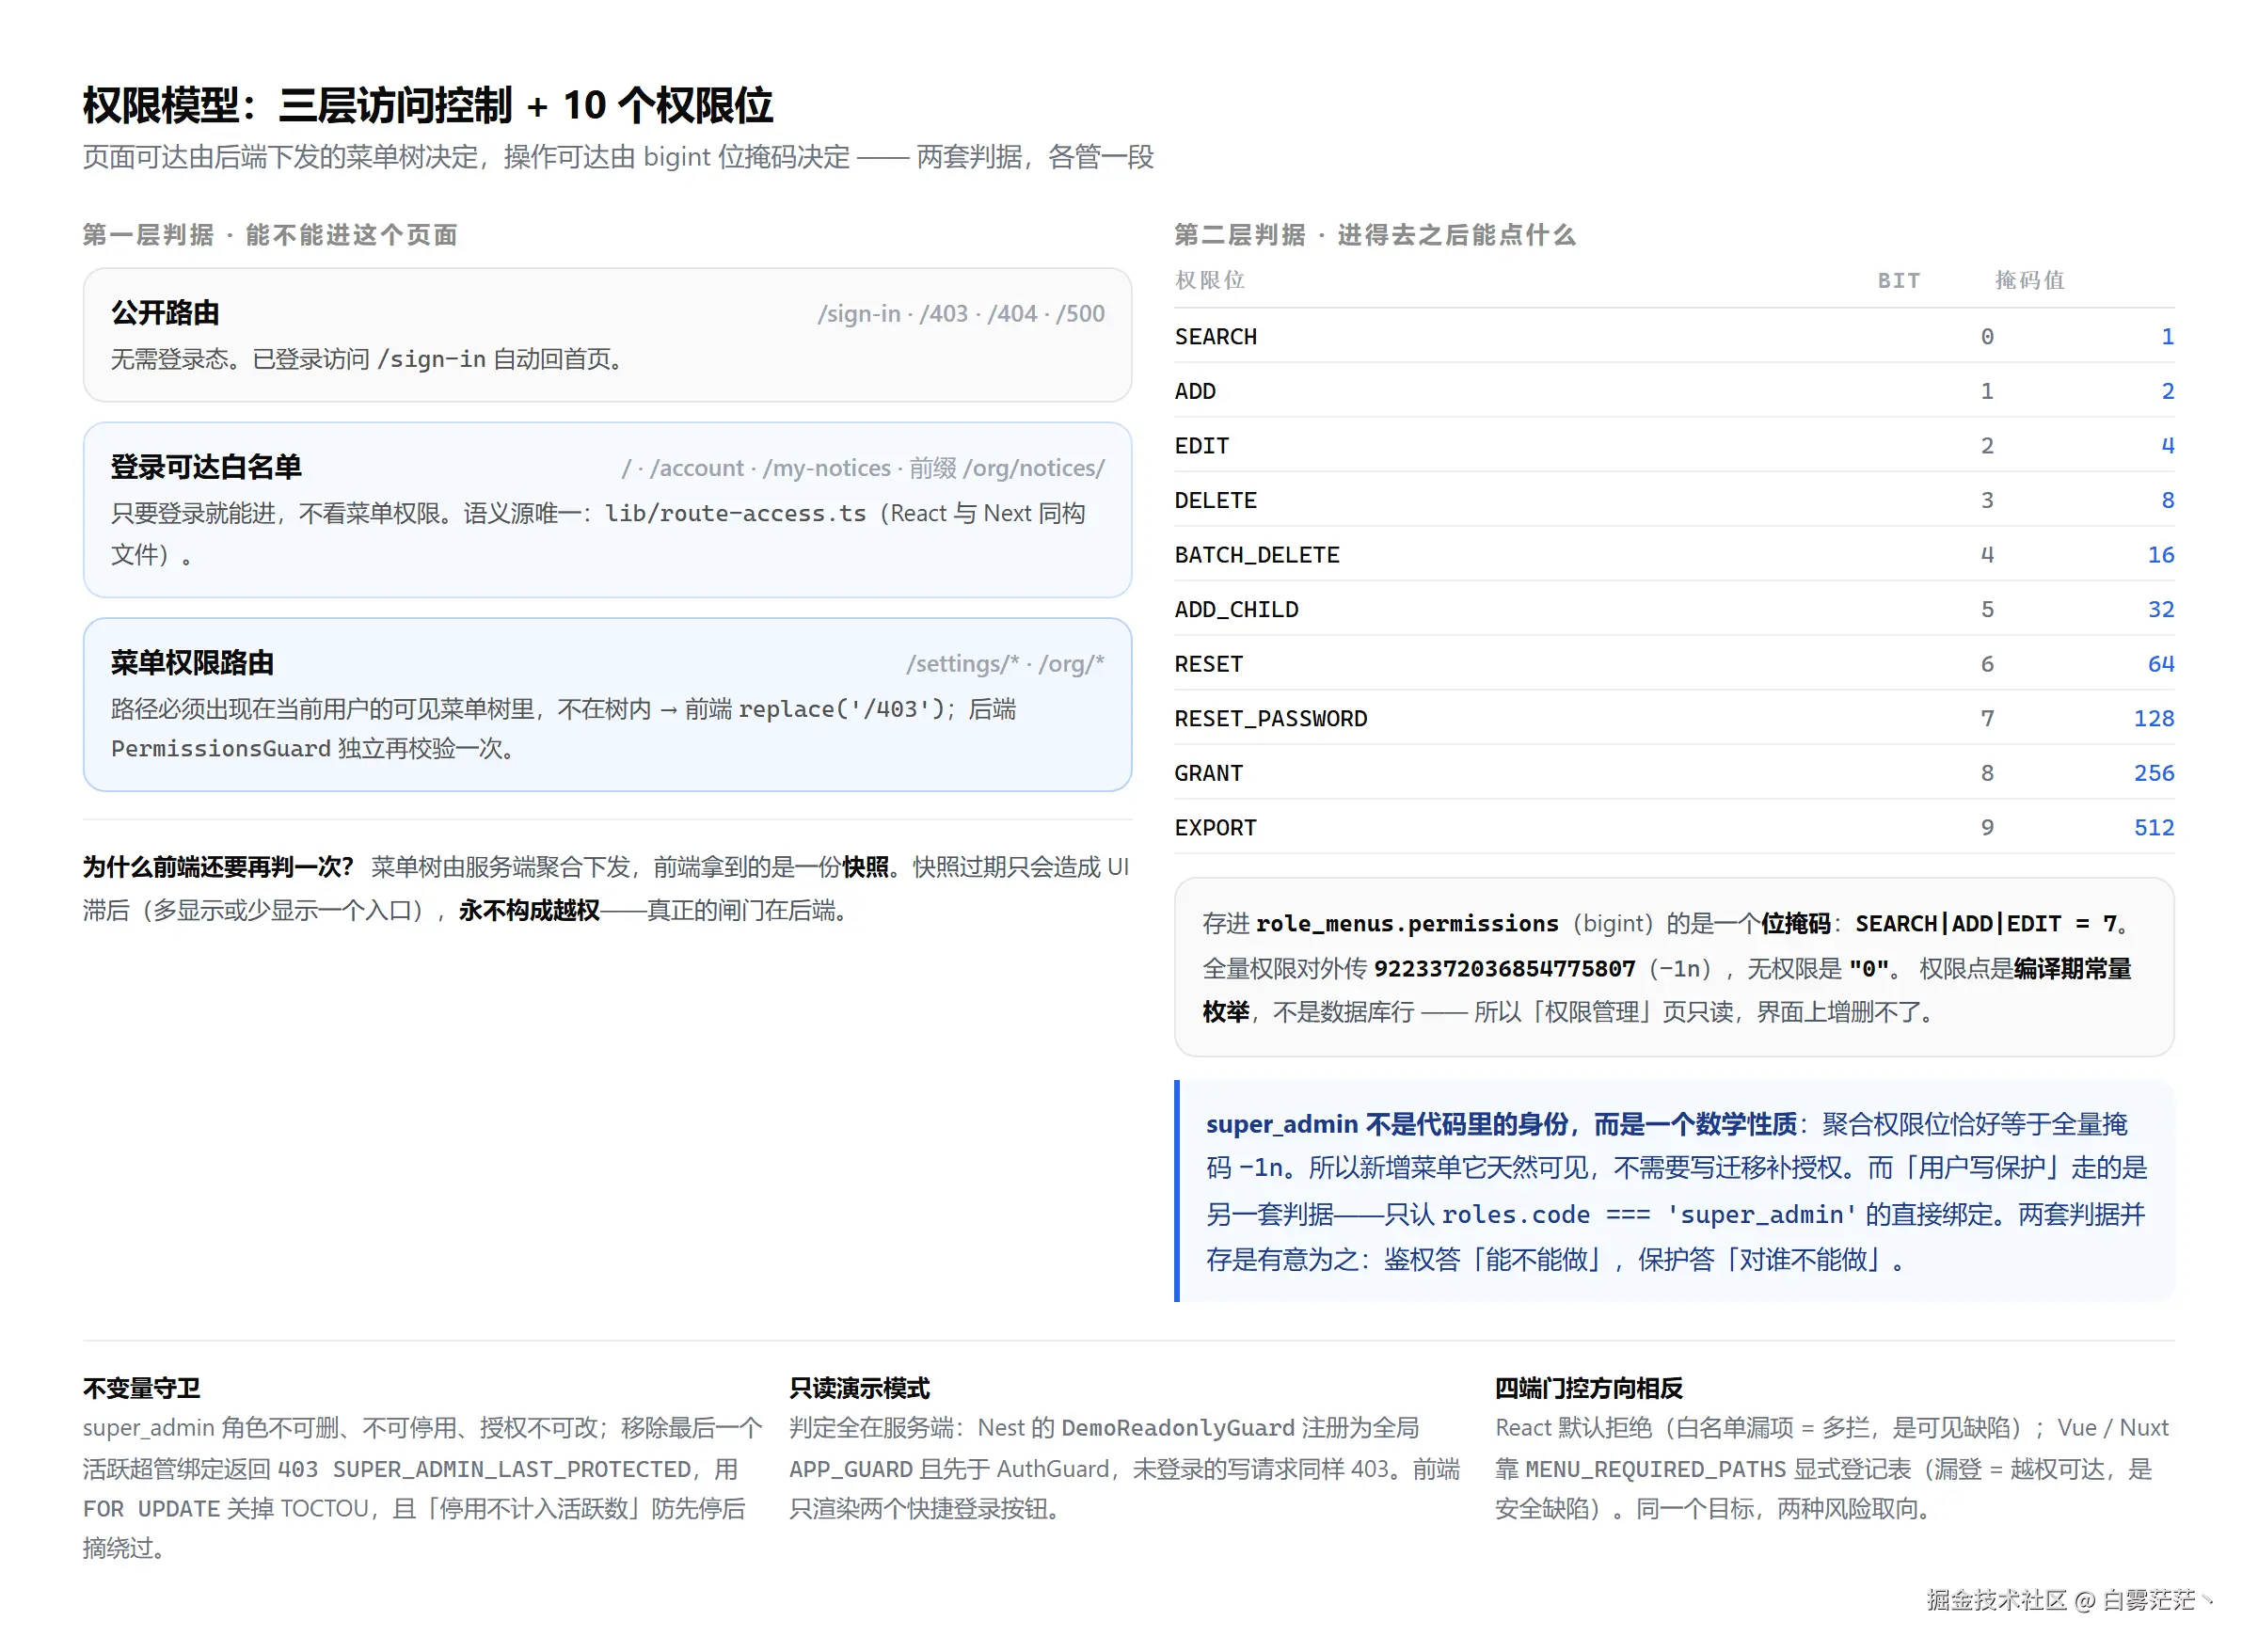Viewport: 2258px width, 1652px height.
Task: Click the code text replace('/403')
Action: (842, 710)
